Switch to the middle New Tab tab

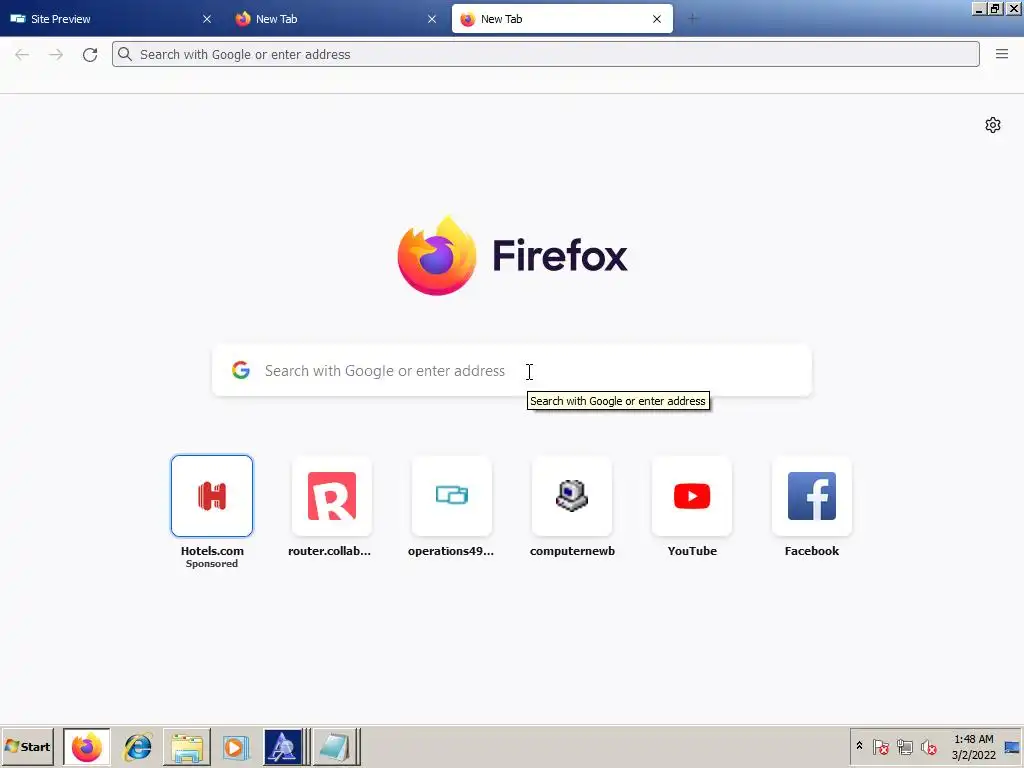tap(336, 19)
